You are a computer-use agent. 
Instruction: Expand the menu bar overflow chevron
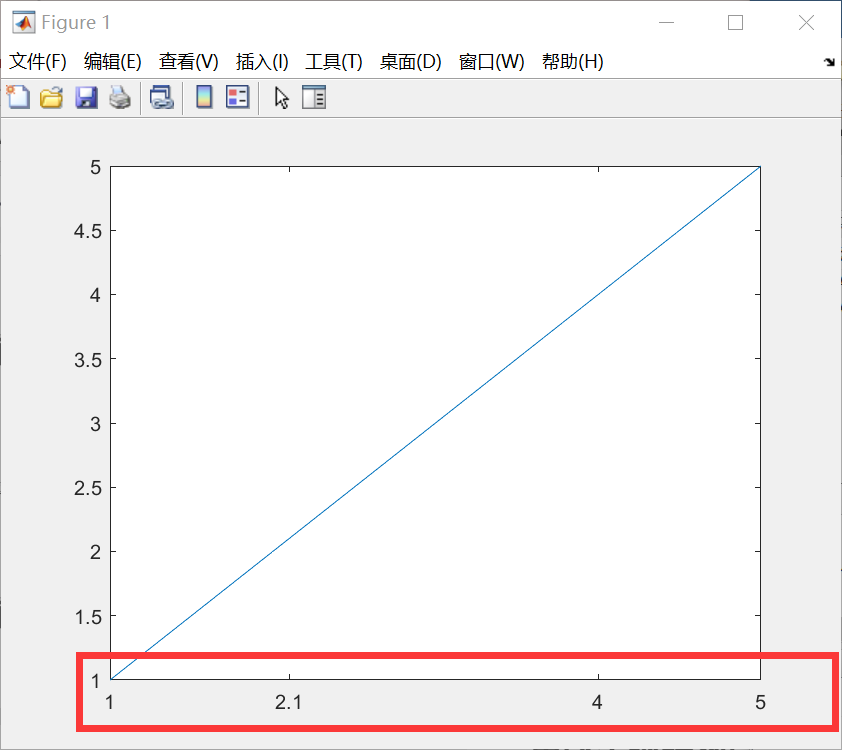(829, 62)
